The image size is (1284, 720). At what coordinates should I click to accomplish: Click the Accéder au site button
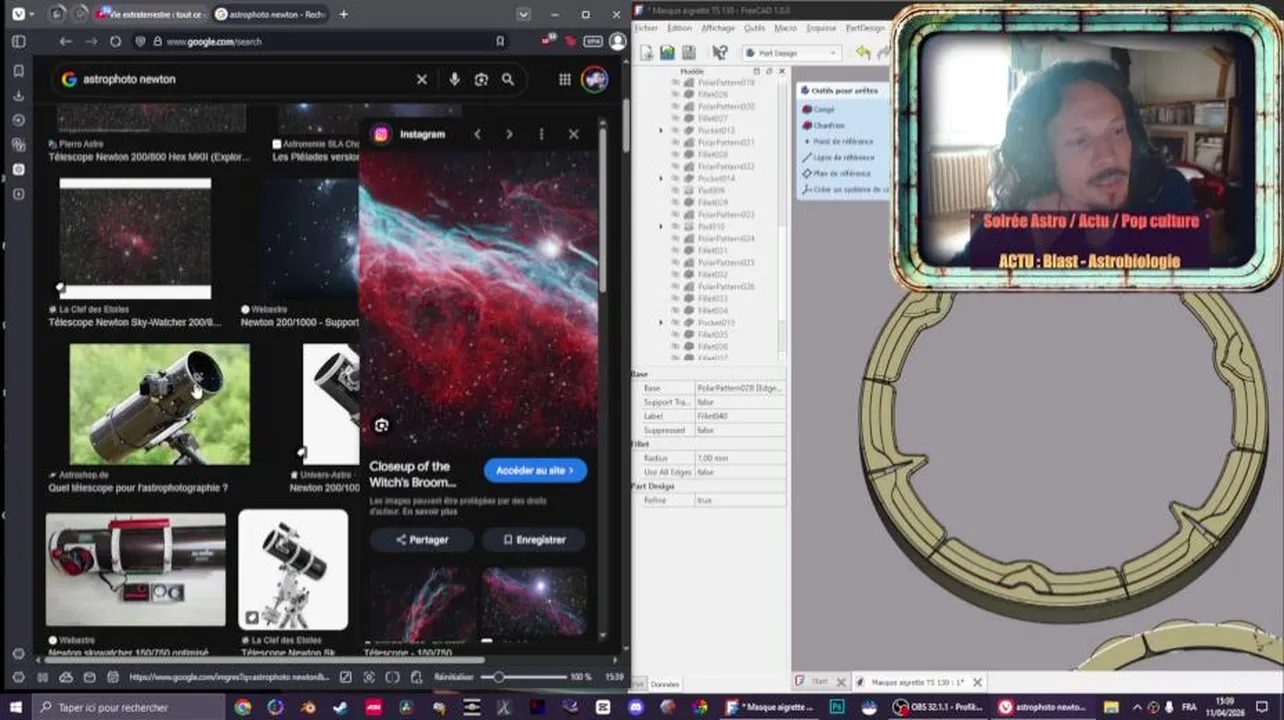pos(535,470)
